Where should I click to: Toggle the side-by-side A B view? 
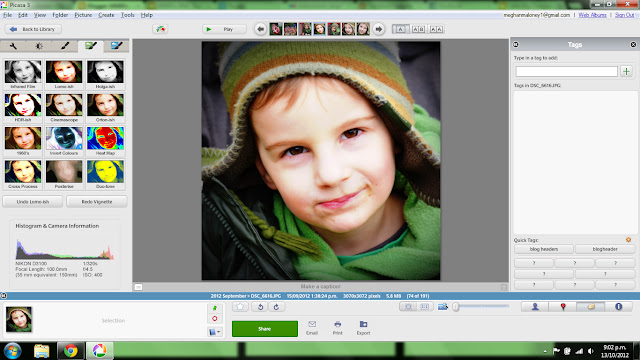pos(418,29)
